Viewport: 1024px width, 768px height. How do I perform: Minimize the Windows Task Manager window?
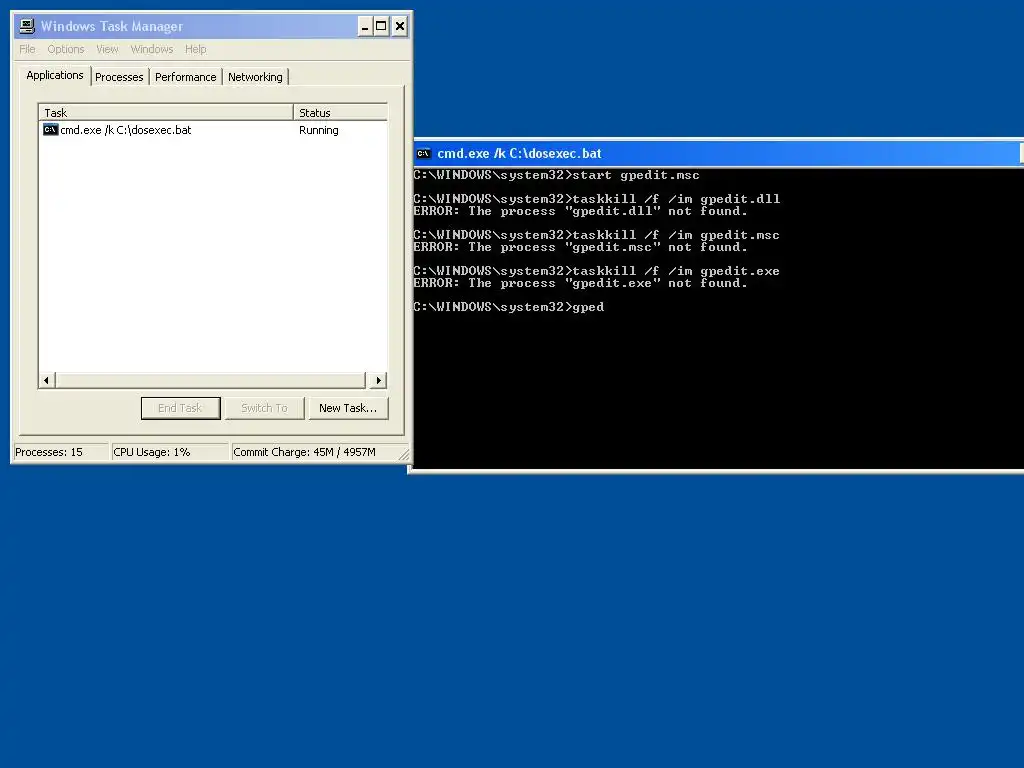[x=365, y=26]
